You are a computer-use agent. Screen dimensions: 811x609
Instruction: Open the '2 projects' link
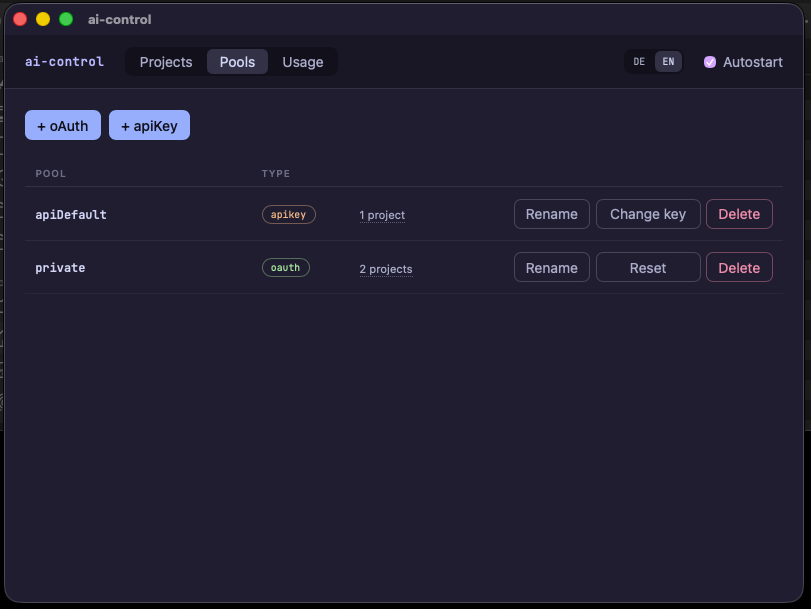pos(386,269)
